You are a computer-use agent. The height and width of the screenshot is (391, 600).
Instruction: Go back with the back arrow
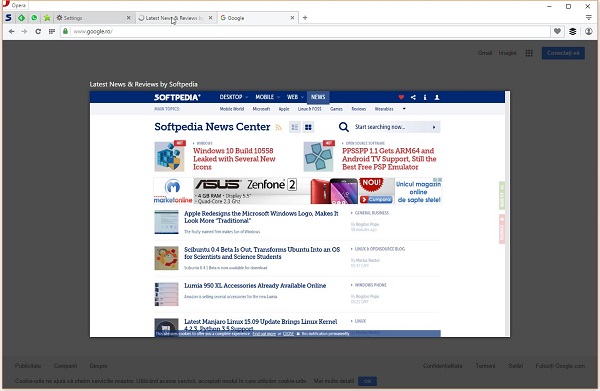click(x=11, y=31)
